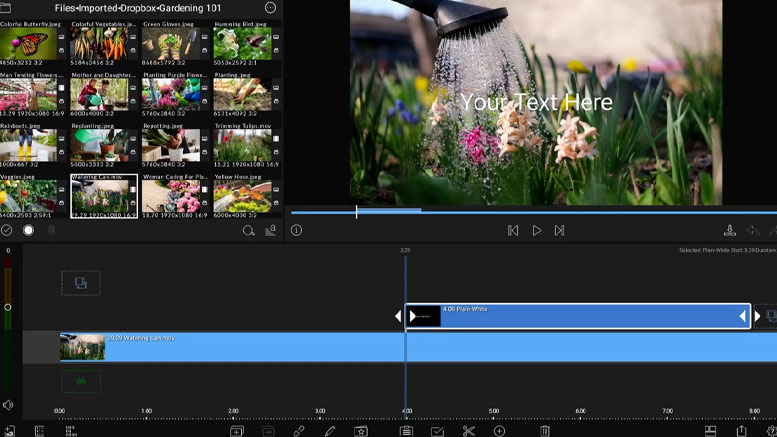
Task: Play the preview
Action: [x=537, y=230]
